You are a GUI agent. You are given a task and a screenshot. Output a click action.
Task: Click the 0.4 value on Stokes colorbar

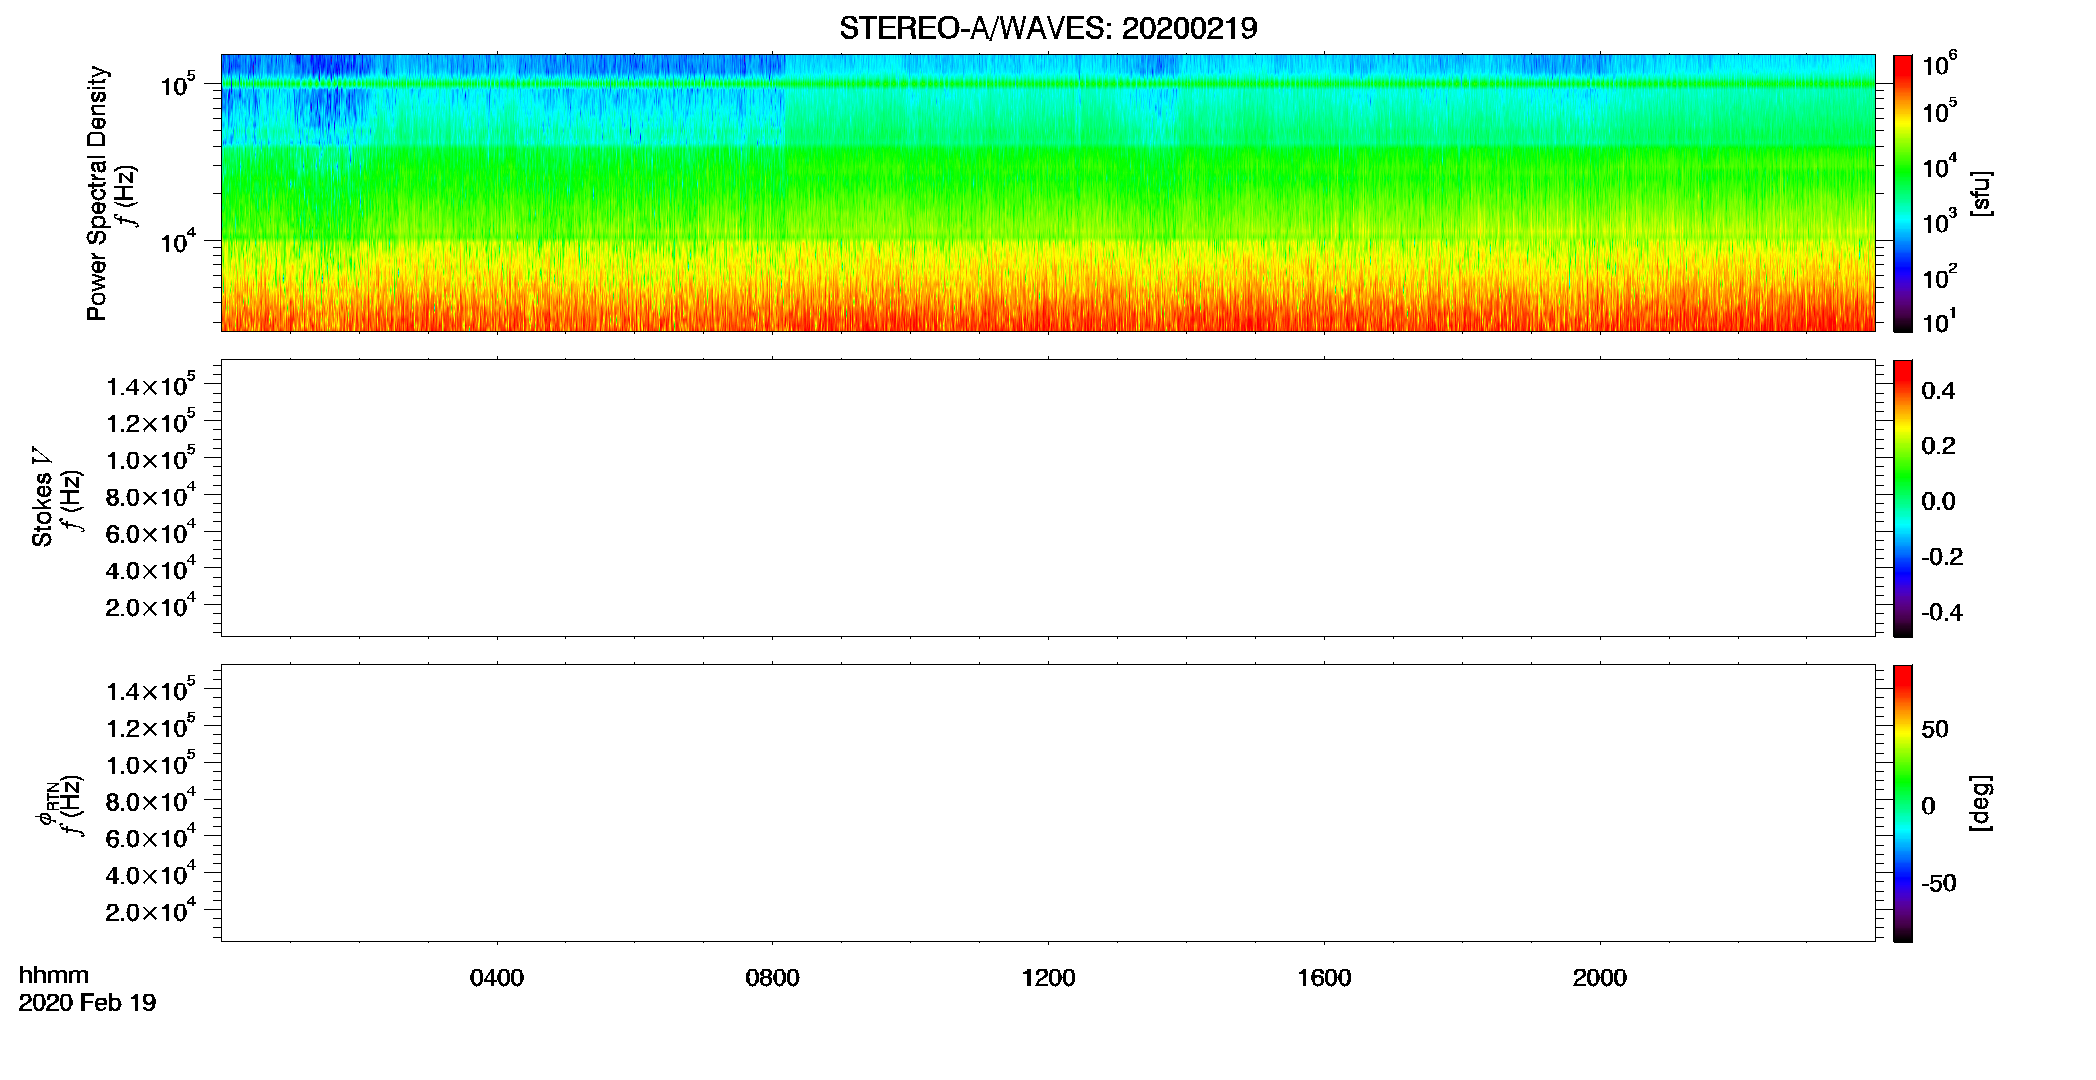tap(1938, 391)
